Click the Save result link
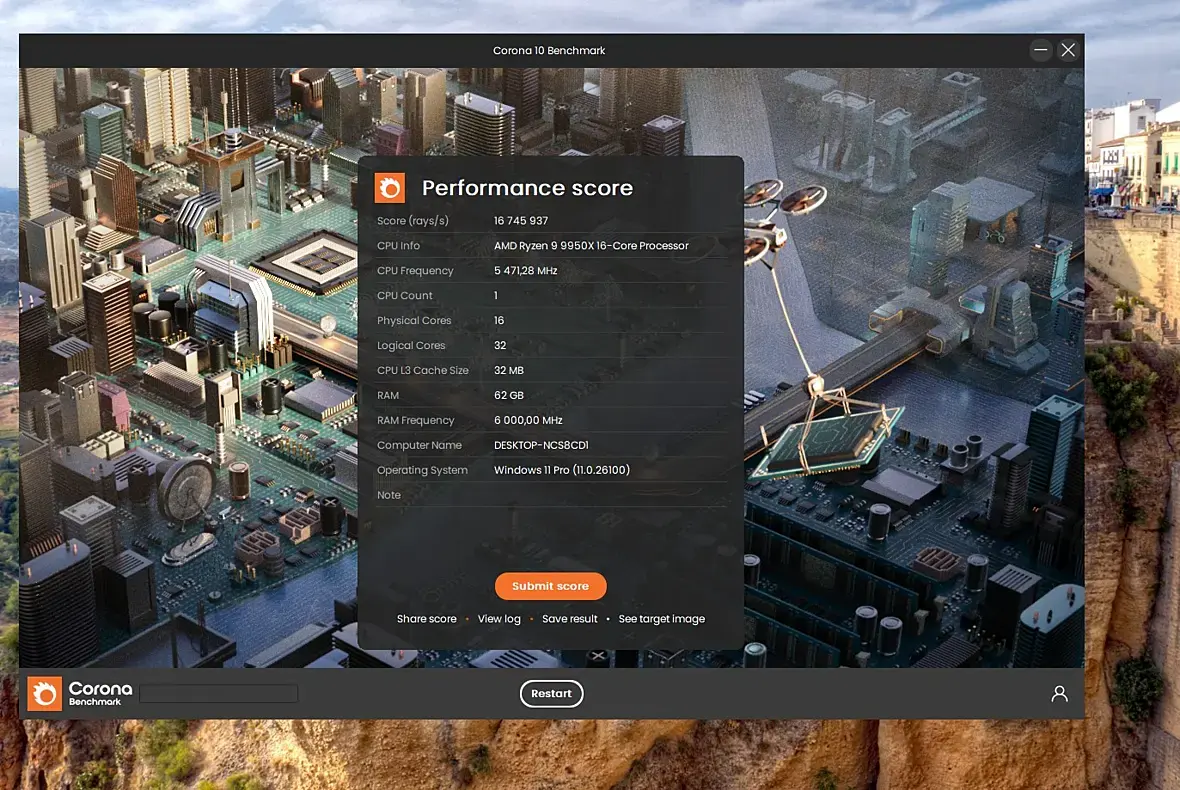This screenshot has height=790, width=1180. pyautogui.click(x=570, y=619)
